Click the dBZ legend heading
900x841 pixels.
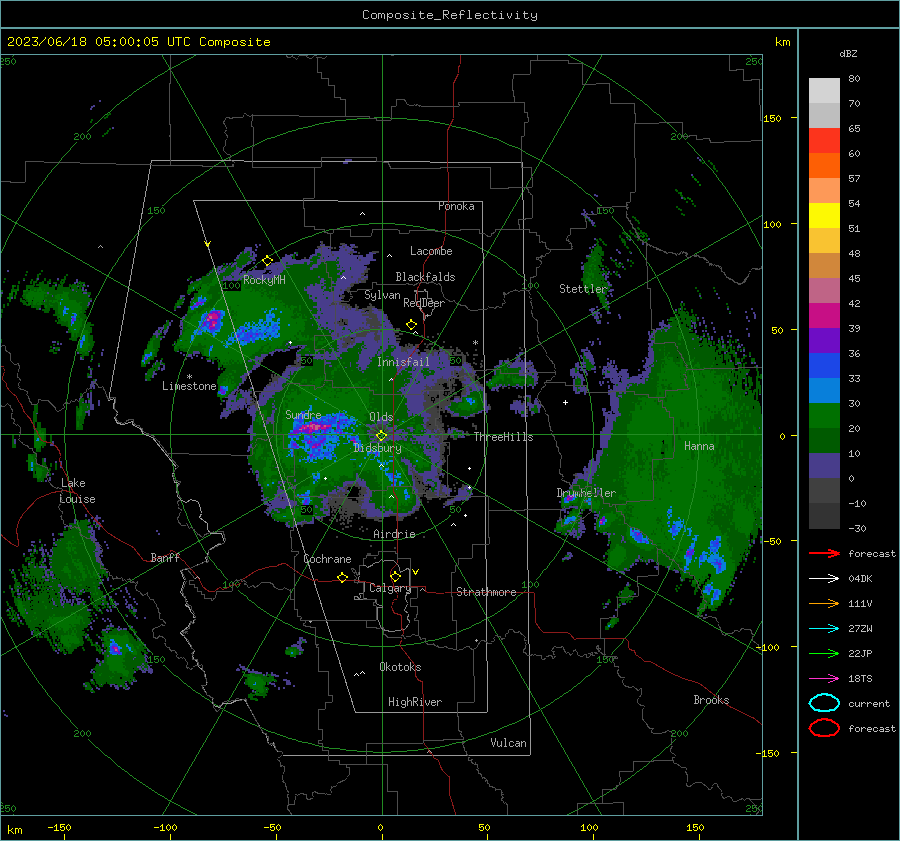pyautogui.click(x=848, y=53)
